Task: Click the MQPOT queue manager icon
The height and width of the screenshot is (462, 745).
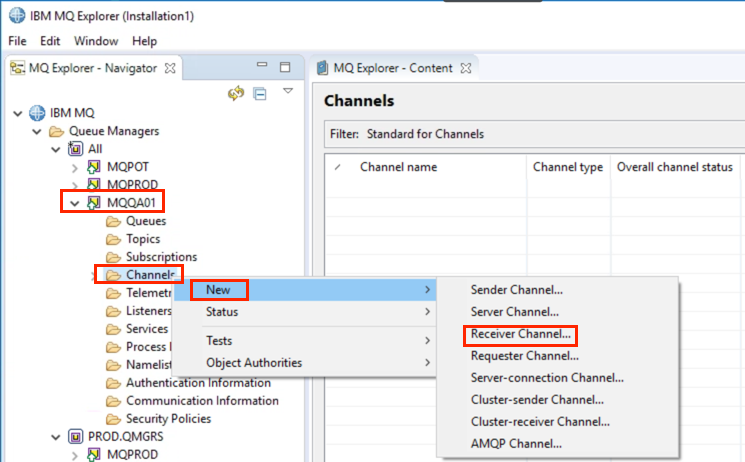Action: tap(94, 167)
